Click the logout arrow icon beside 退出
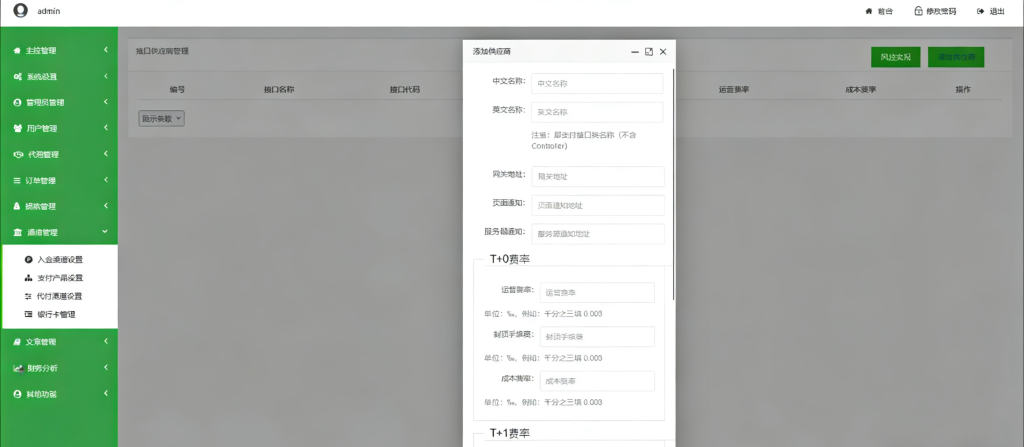This screenshot has width=1024, height=447. [x=981, y=11]
